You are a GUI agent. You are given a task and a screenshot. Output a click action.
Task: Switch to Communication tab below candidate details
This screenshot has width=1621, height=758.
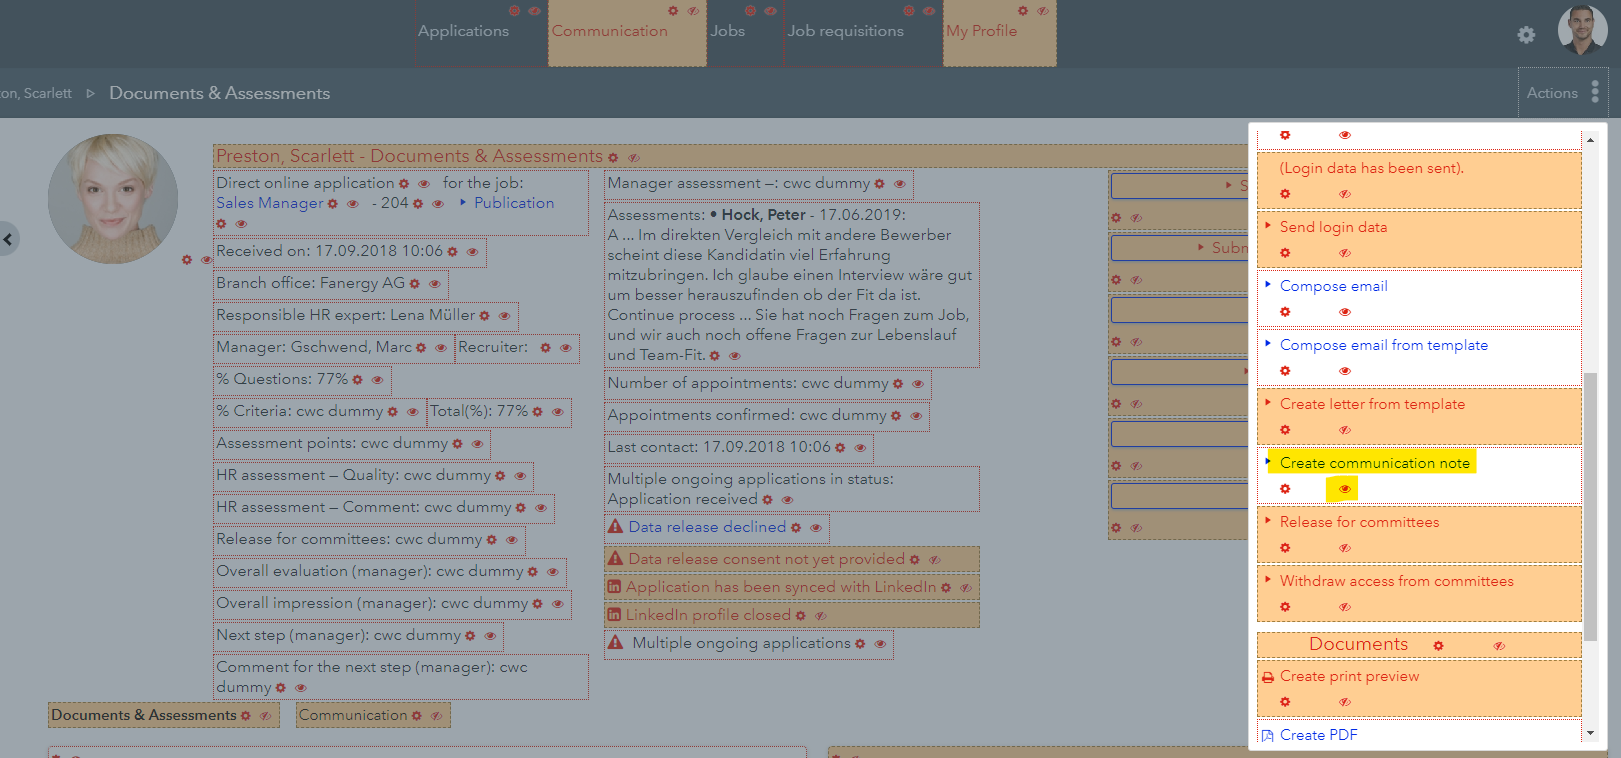pyautogui.click(x=353, y=715)
